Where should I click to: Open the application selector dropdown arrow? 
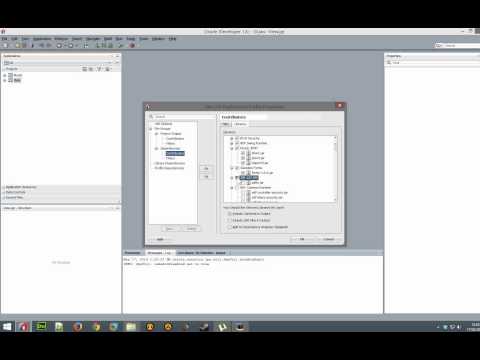(110, 62)
